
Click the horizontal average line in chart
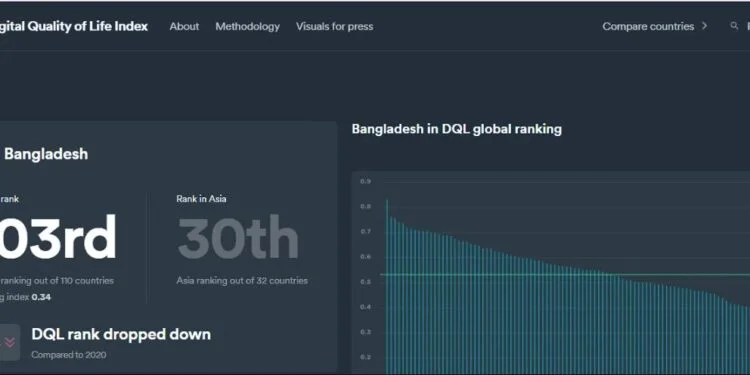pyautogui.click(x=565, y=275)
